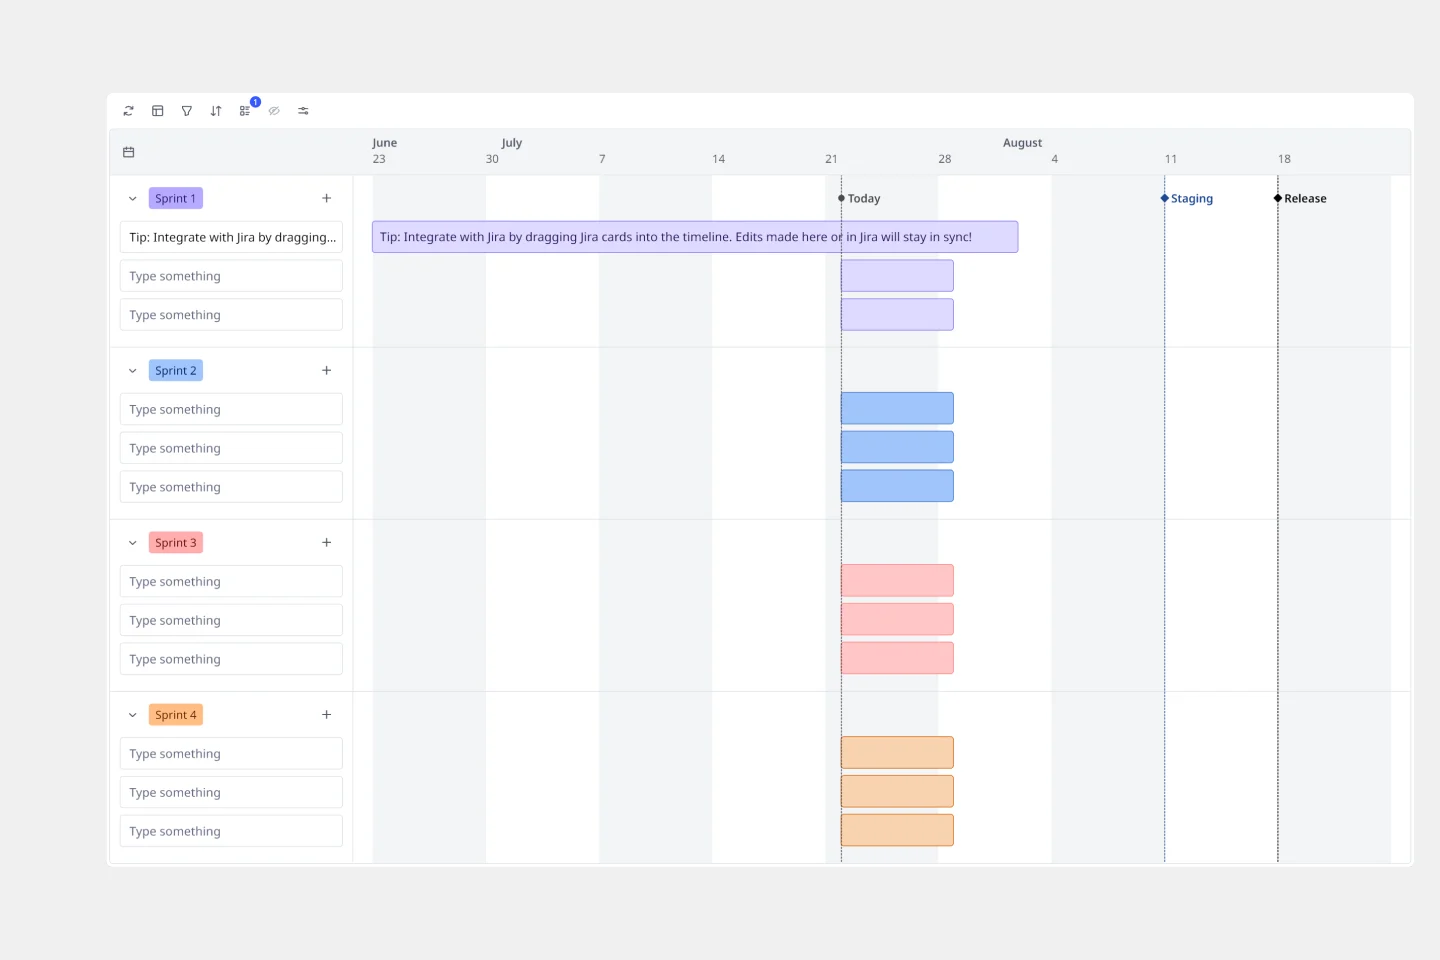Image resolution: width=1440 pixels, height=960 pixels.
Task: Click the '14' week header
Action: (x=718, y=159)
